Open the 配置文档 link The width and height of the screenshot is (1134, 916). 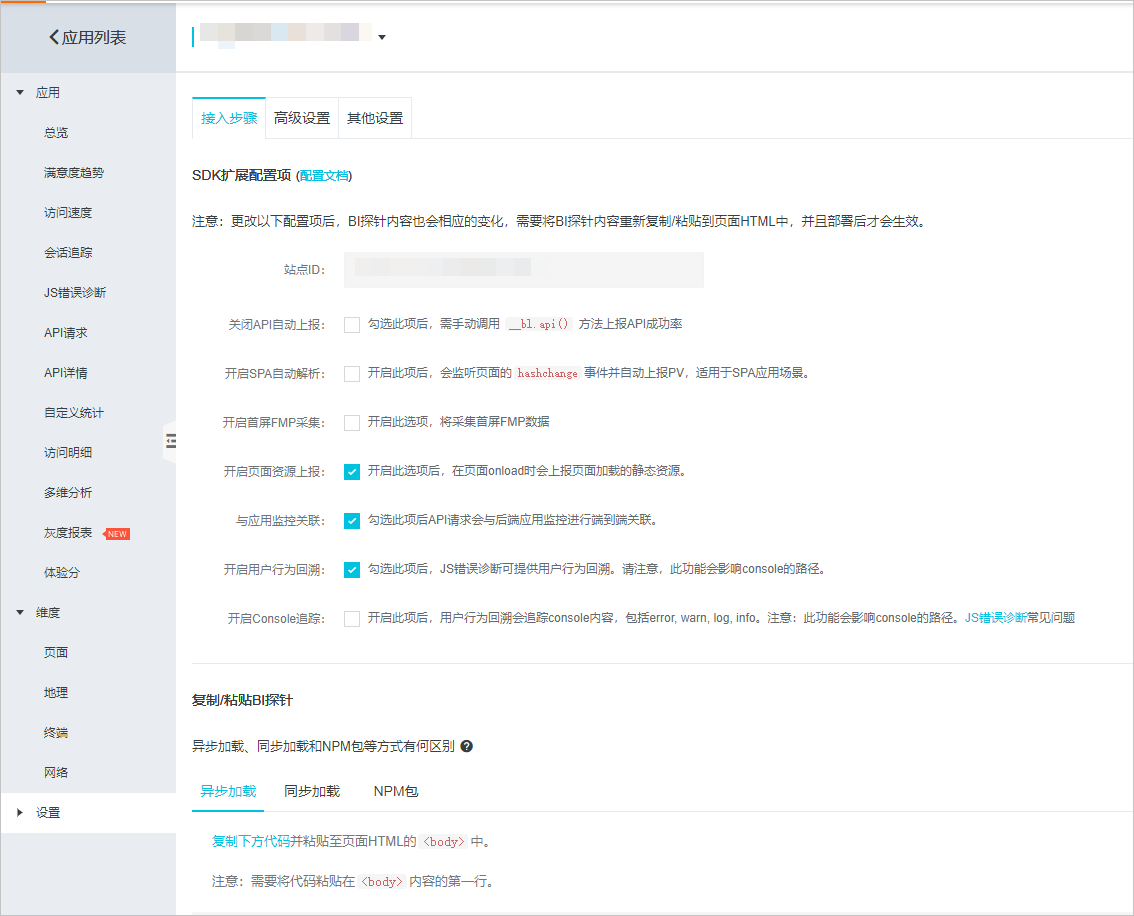click(x=323, y=176)
